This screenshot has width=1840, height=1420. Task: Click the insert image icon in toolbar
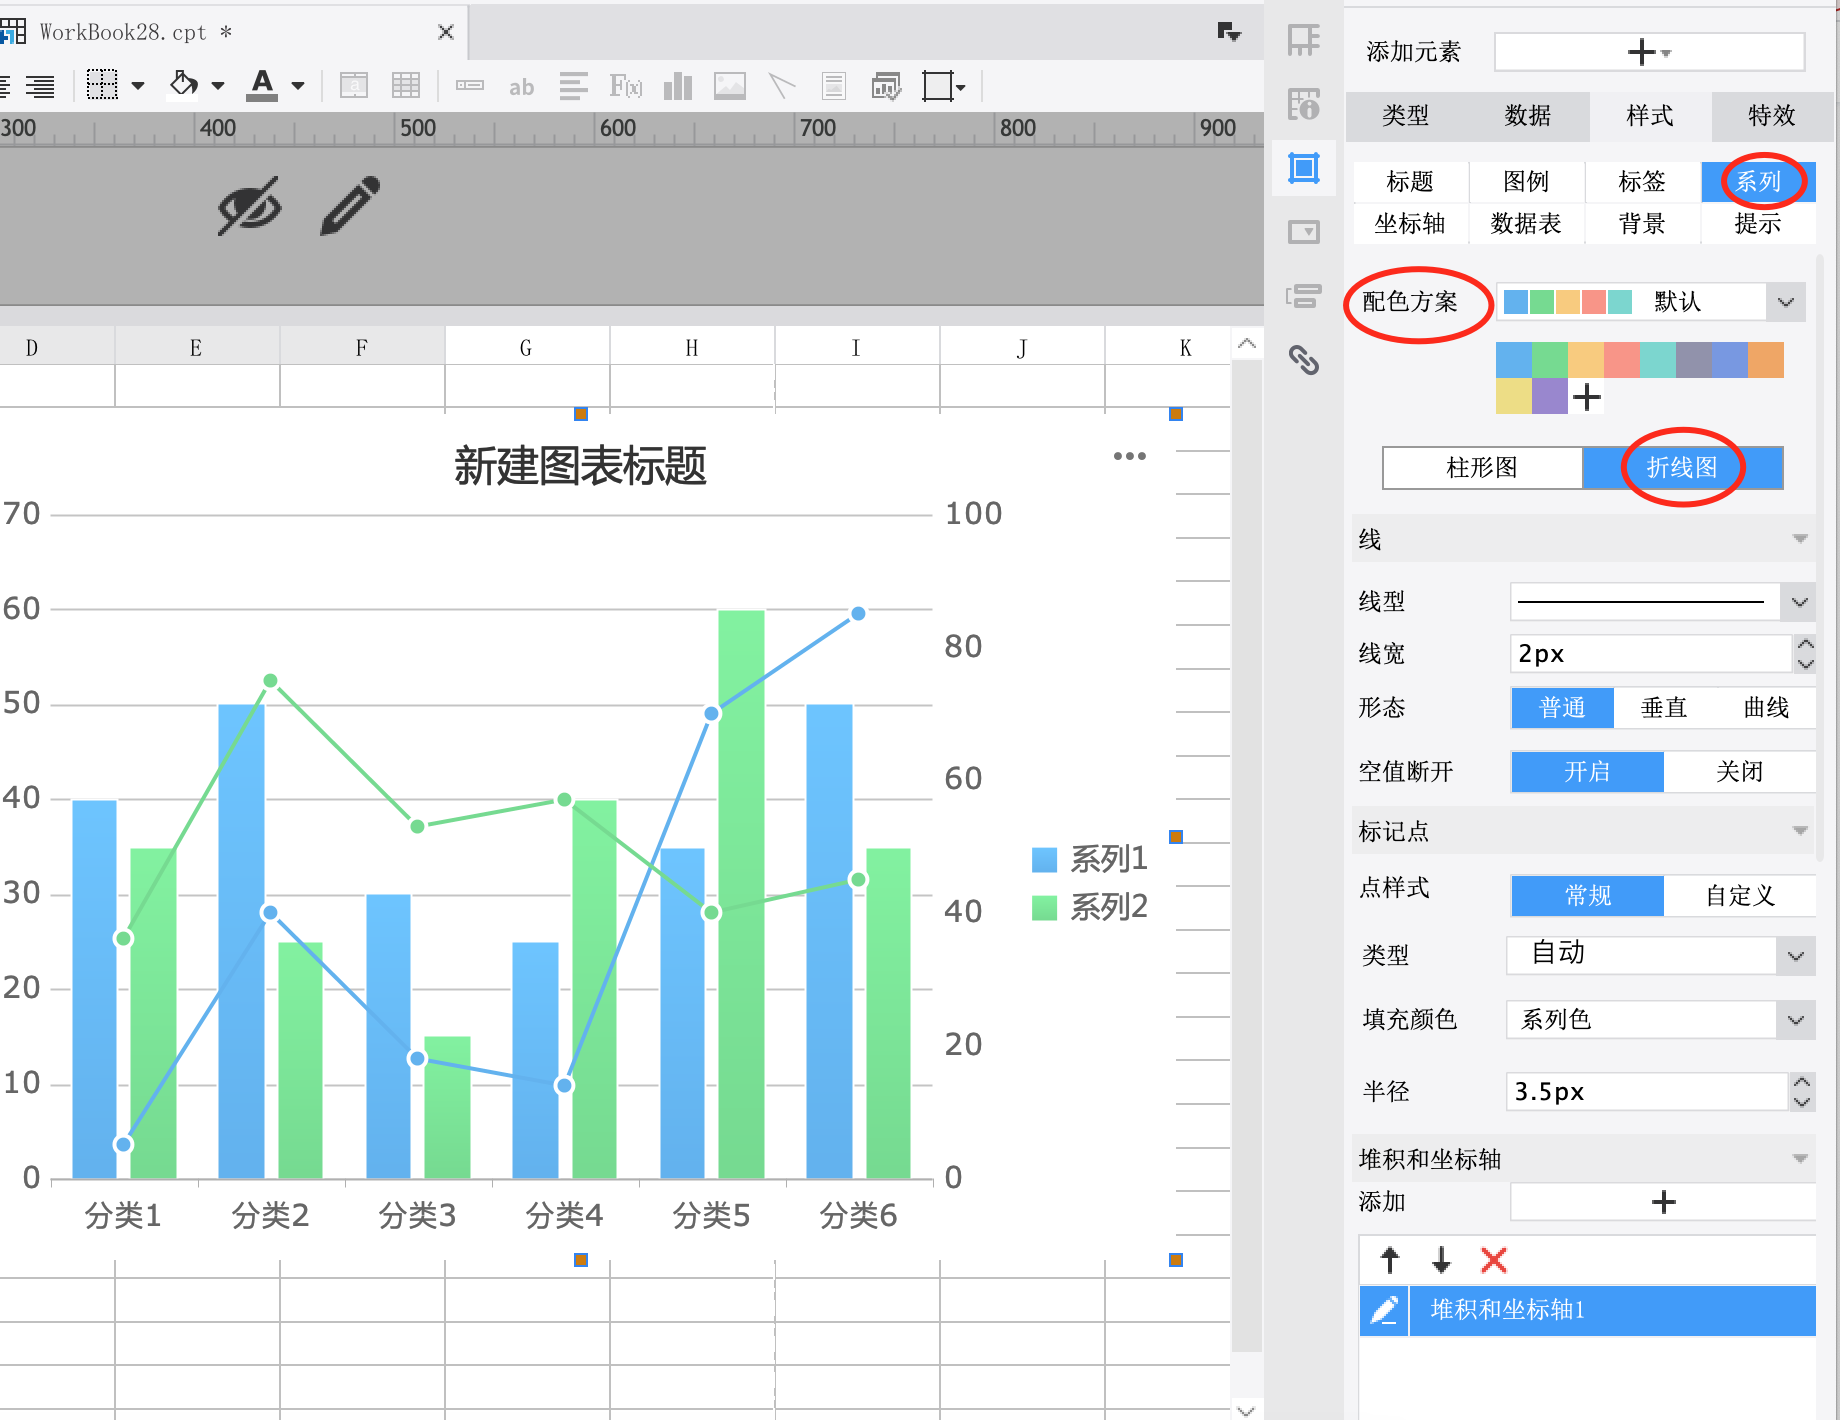[x=729, y=87]
